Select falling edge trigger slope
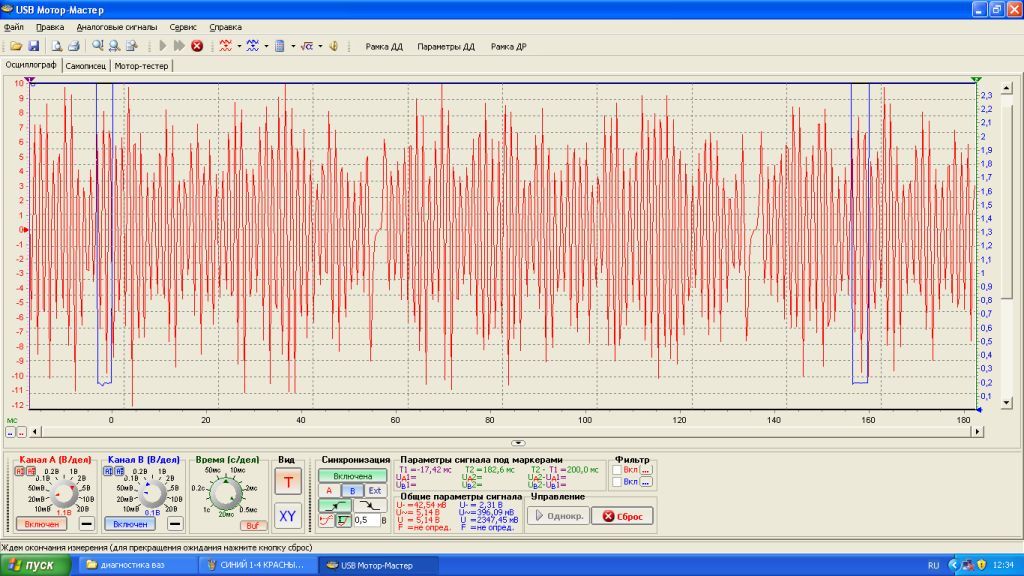Image resolution: width=1024 pixels, height=576 pixels. point(370,505)
